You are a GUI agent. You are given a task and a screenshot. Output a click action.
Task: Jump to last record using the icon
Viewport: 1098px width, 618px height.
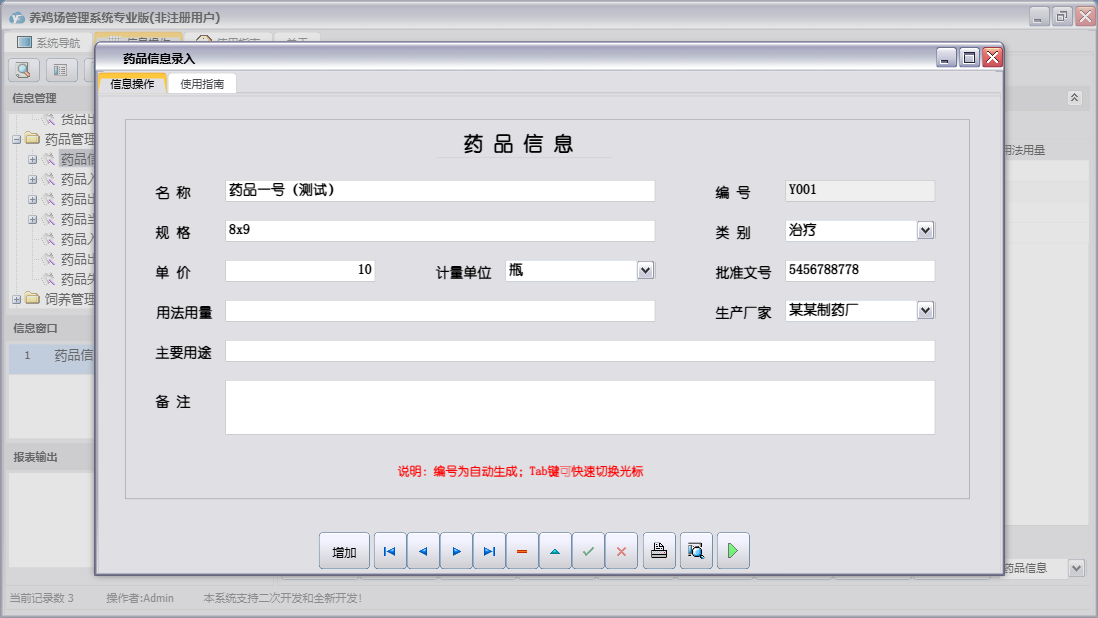pyautogui.click(x=489, y=550)
